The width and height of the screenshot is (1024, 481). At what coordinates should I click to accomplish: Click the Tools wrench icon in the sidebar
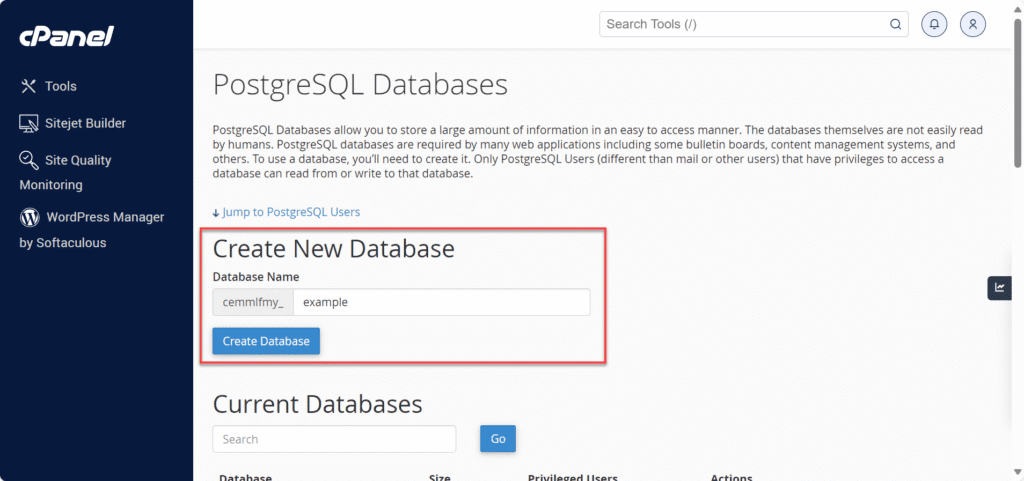click(29, 87)
